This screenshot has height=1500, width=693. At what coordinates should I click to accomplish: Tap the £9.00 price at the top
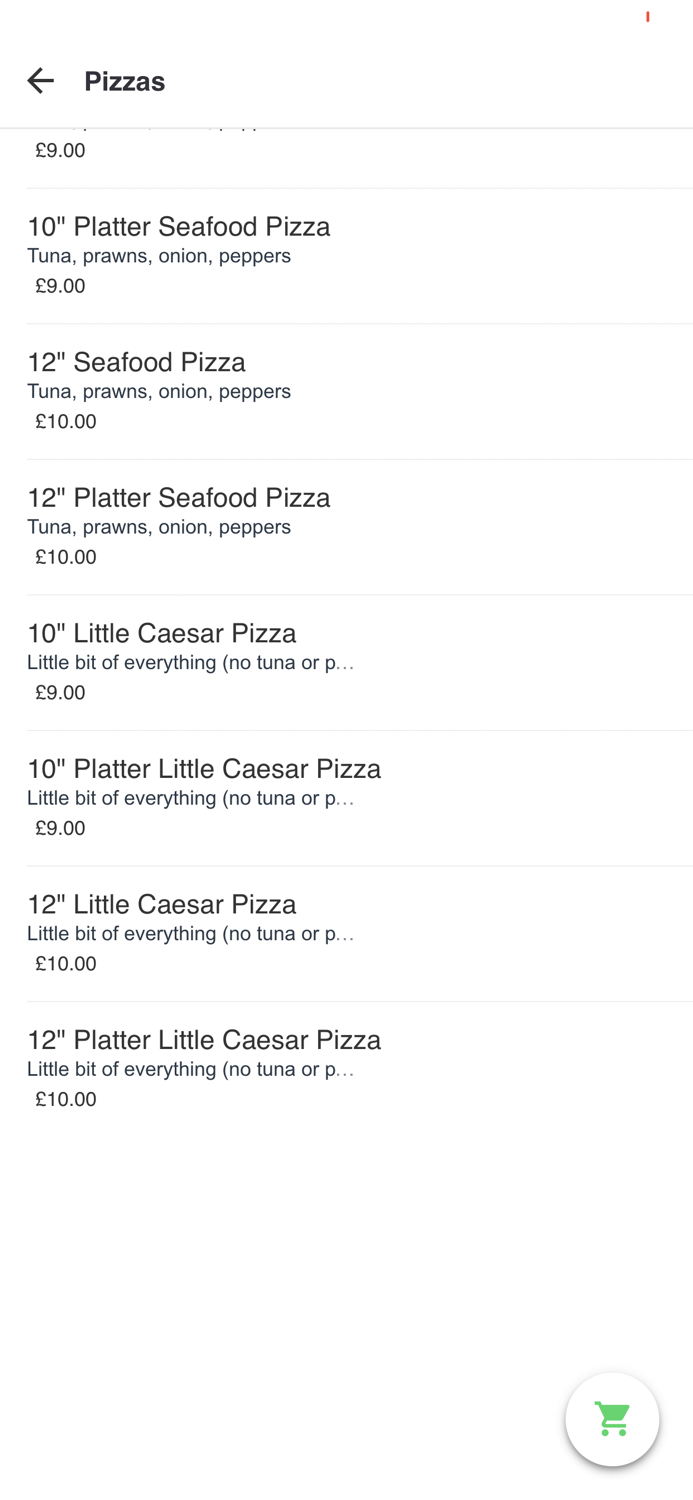click(x=56, y=150)
